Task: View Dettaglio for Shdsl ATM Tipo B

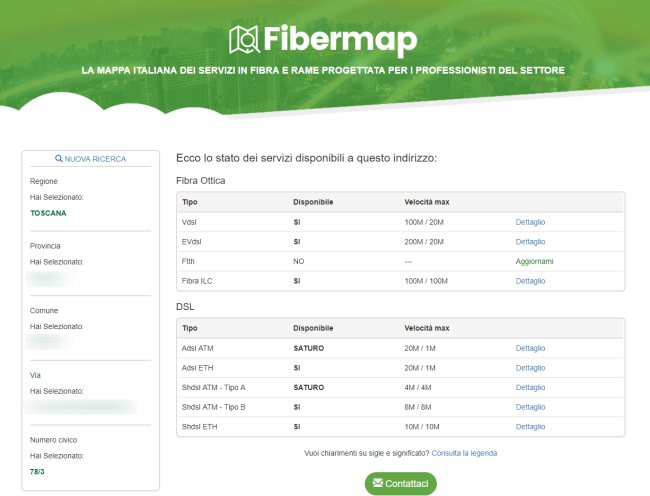Action: click(530, 407)
